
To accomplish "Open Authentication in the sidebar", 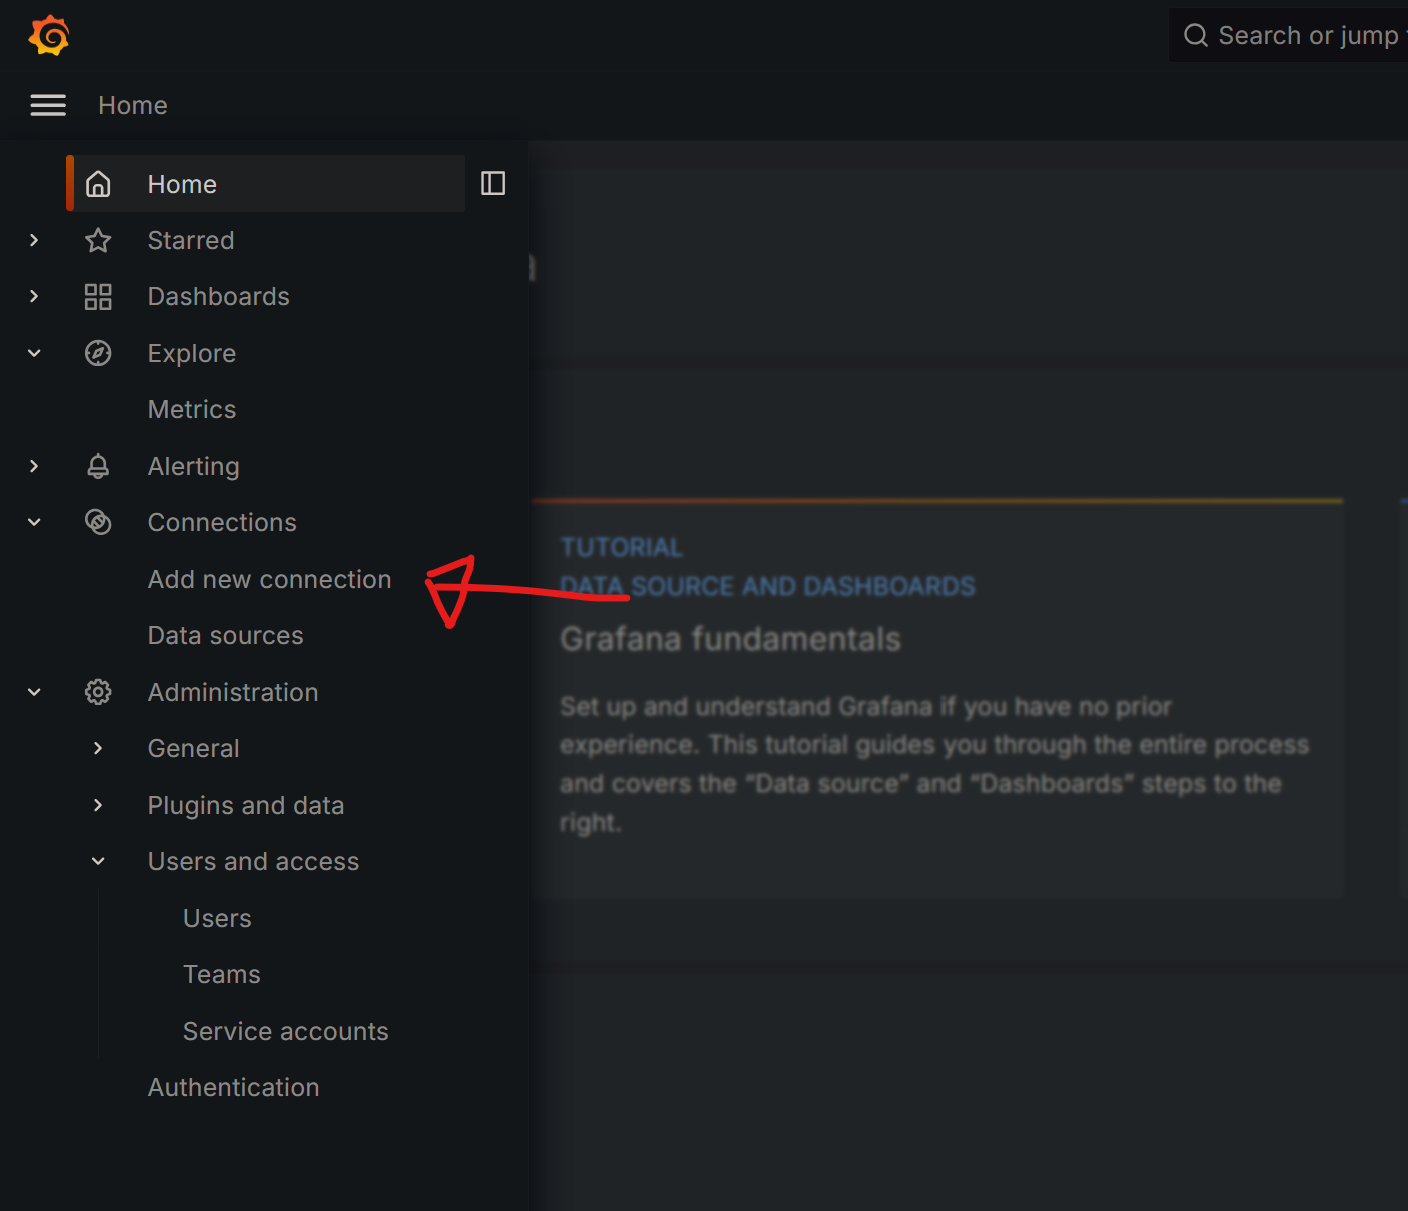I will [233, 1087].
